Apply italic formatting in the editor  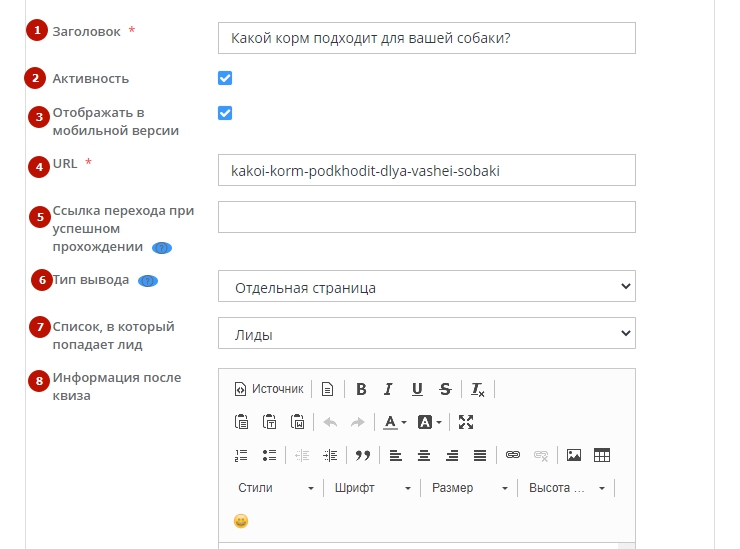tap(388, 389)
